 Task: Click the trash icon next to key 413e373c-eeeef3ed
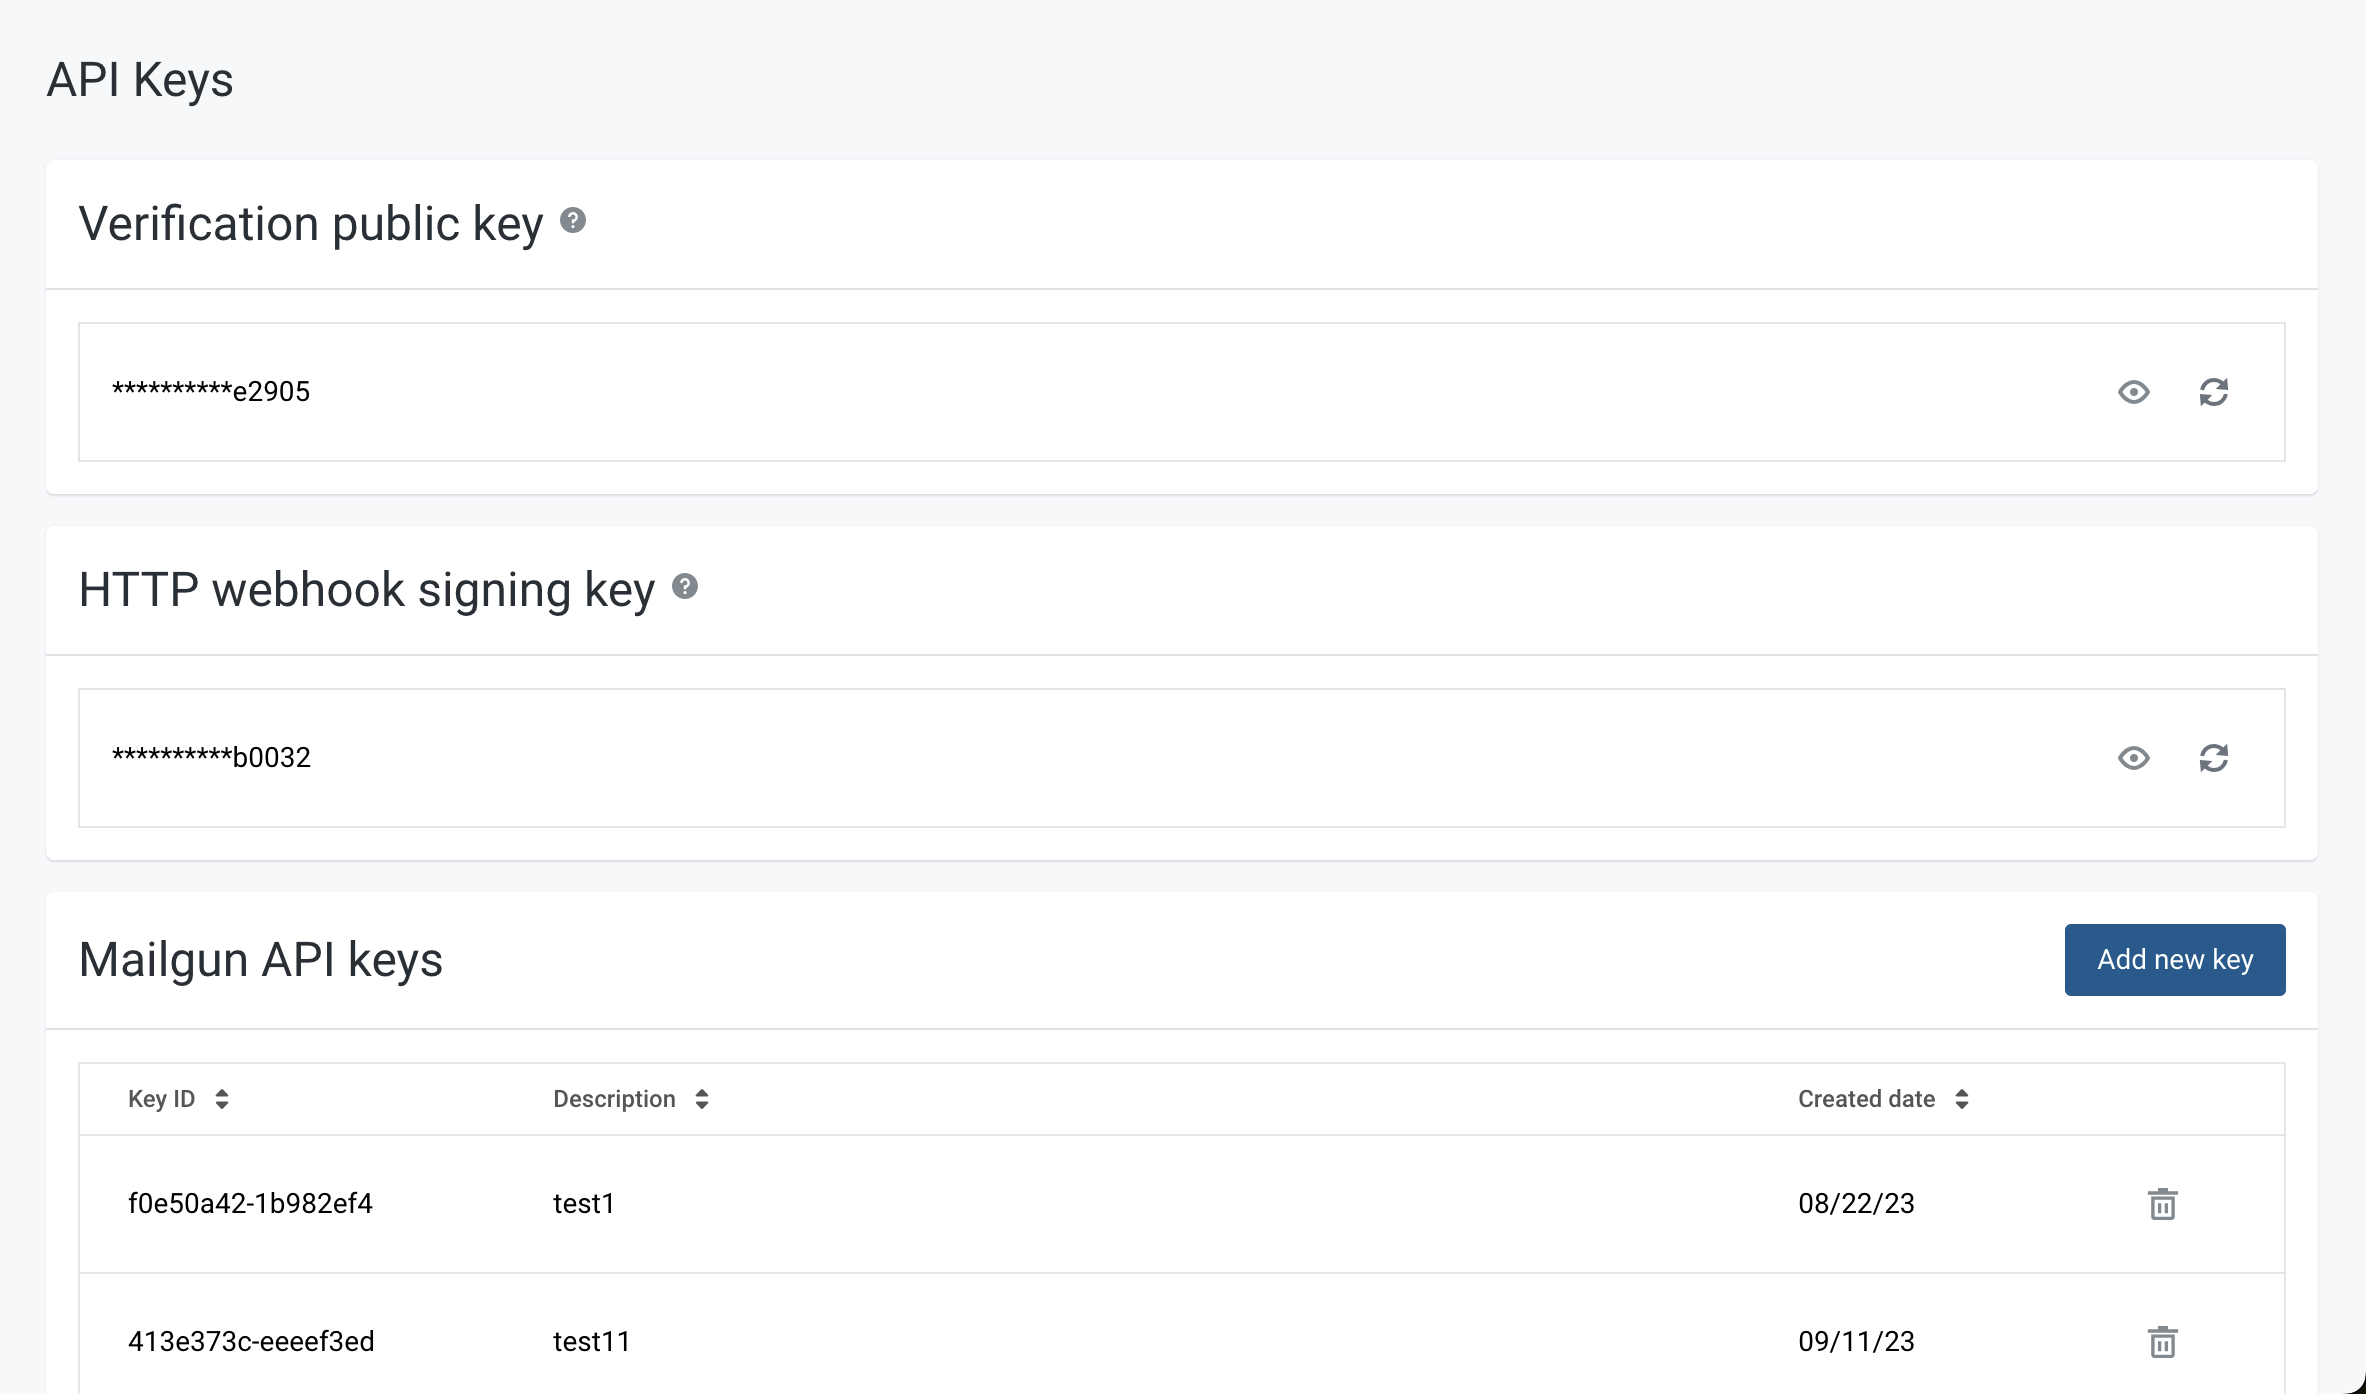click(2162, 1341)
